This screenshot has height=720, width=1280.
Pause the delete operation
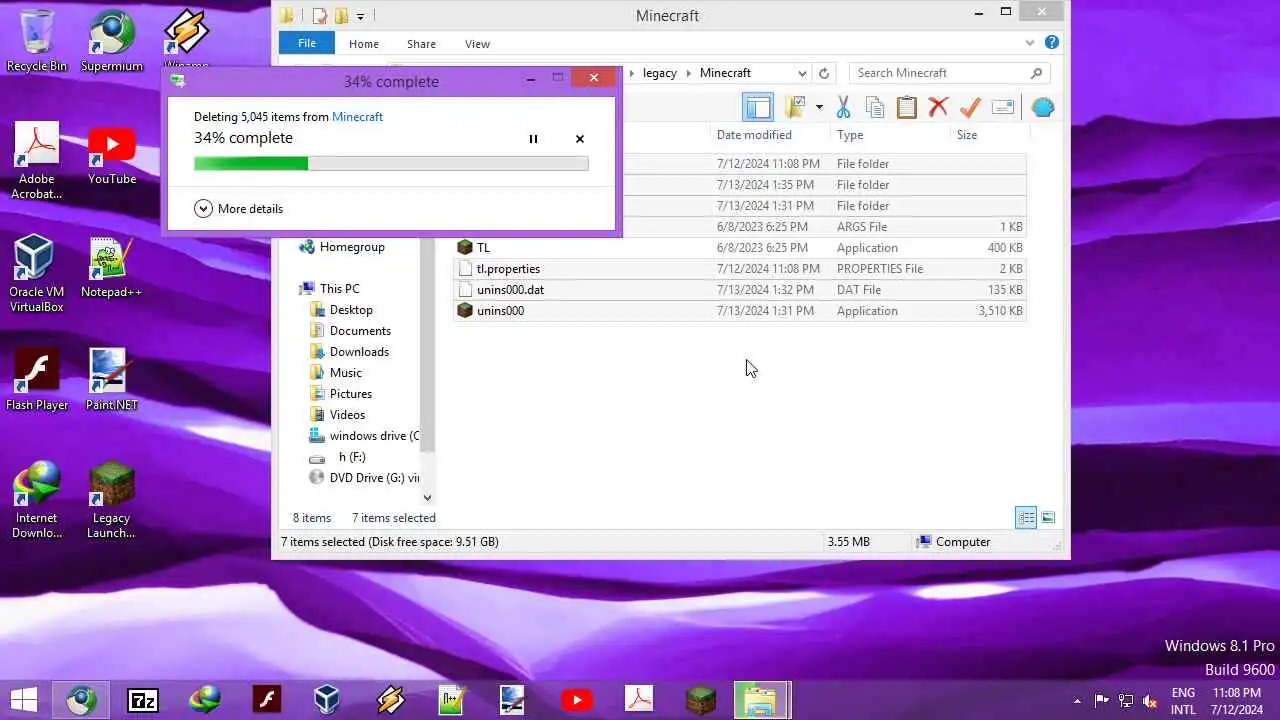(533, 139)
